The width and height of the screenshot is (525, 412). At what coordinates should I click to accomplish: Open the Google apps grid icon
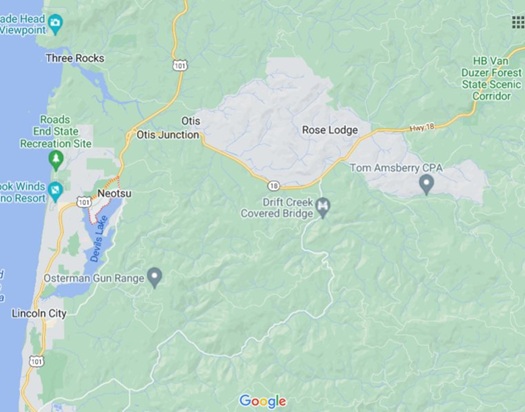pos(519,22)
